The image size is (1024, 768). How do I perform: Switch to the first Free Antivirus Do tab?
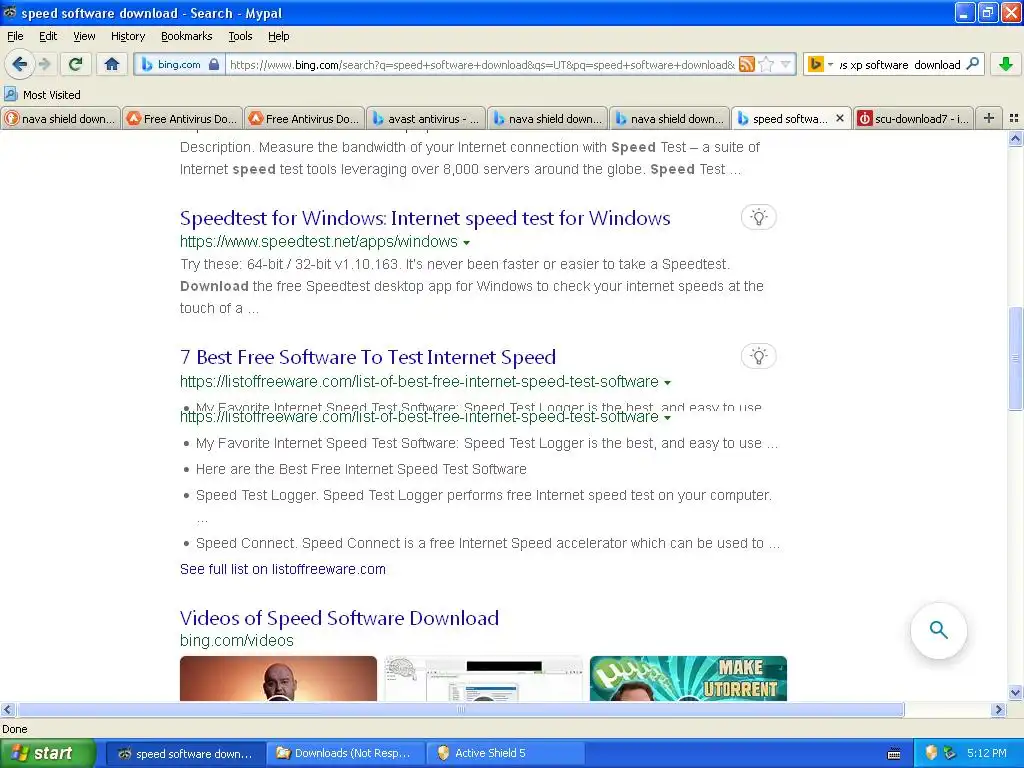(182, 118)
